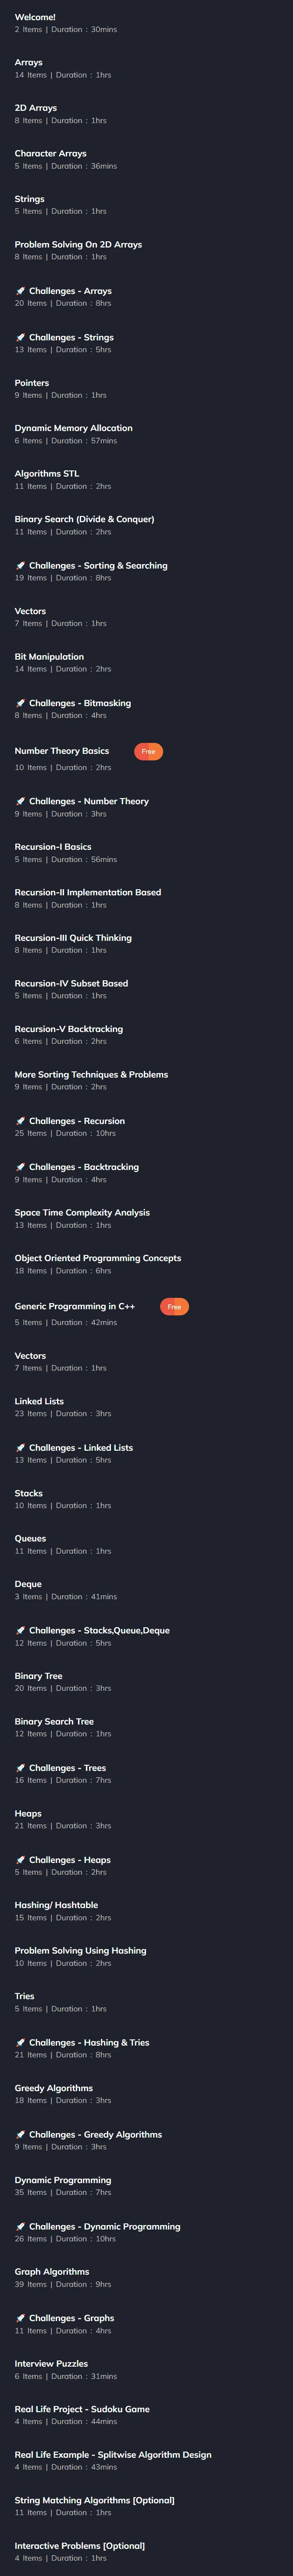Image resolution: width=293 pixels, height=2576 pixels.
Task: Click Free badge next to Number Theory Basics
Action: [x=148, y=751]
